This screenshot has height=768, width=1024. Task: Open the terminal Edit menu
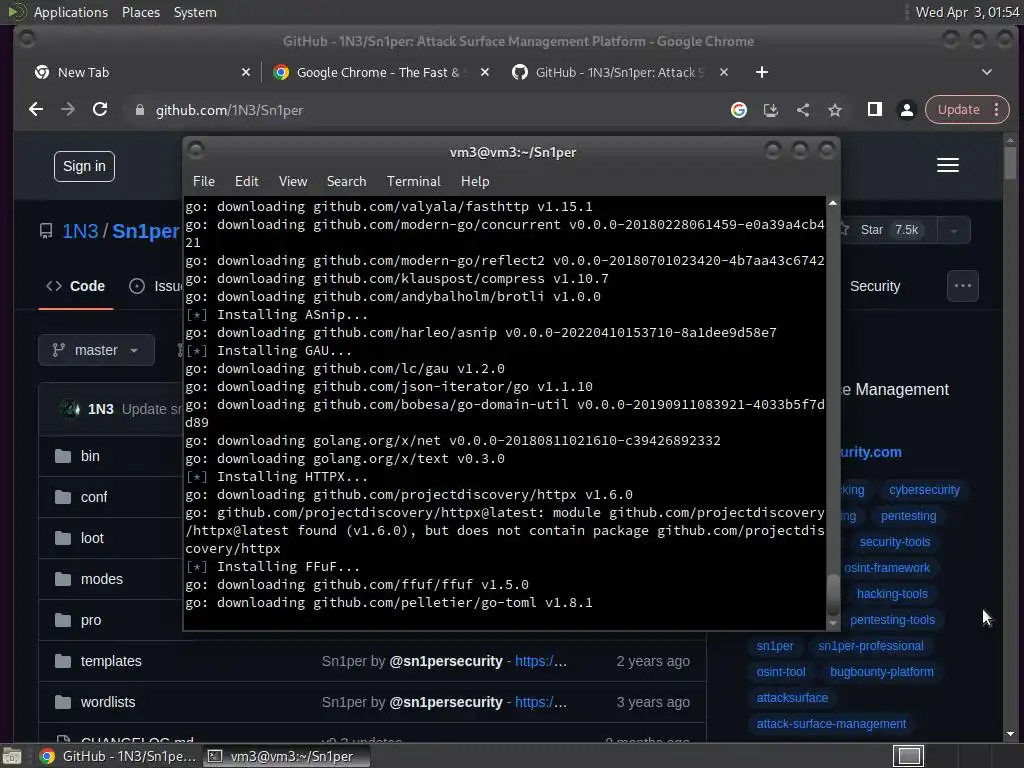coord(246,182)
